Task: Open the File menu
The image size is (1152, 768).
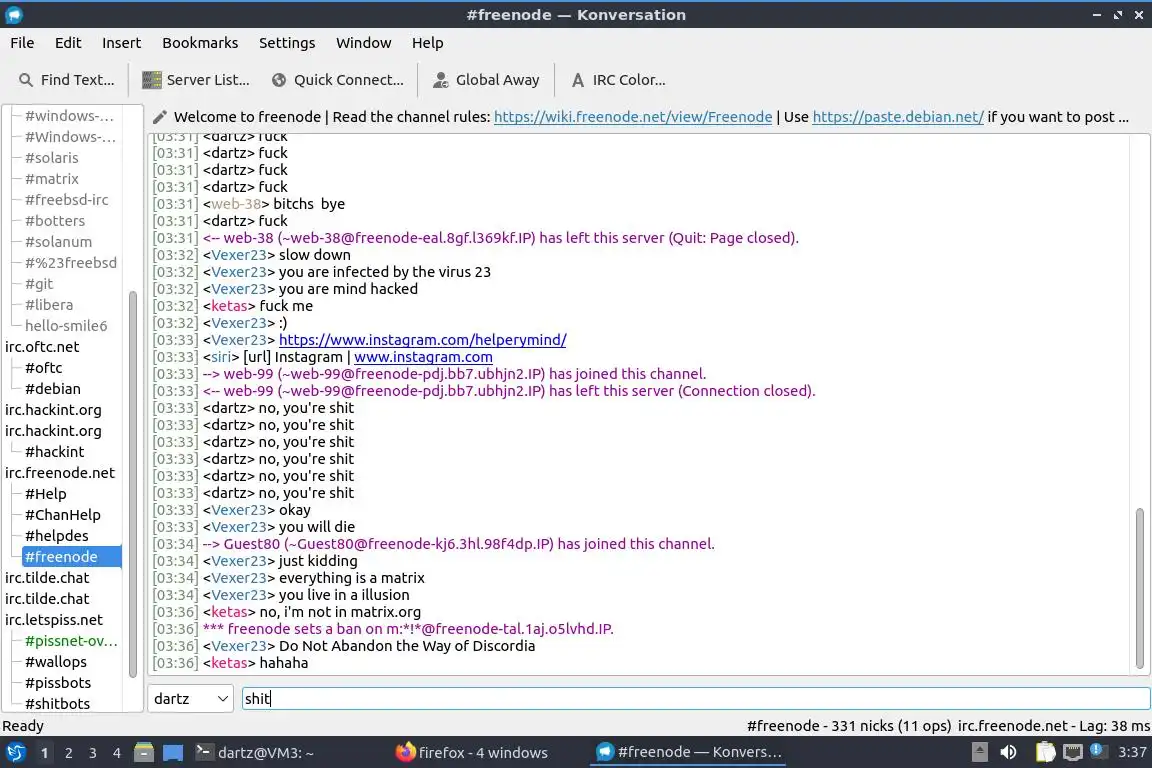Action: tap(22, 43)
